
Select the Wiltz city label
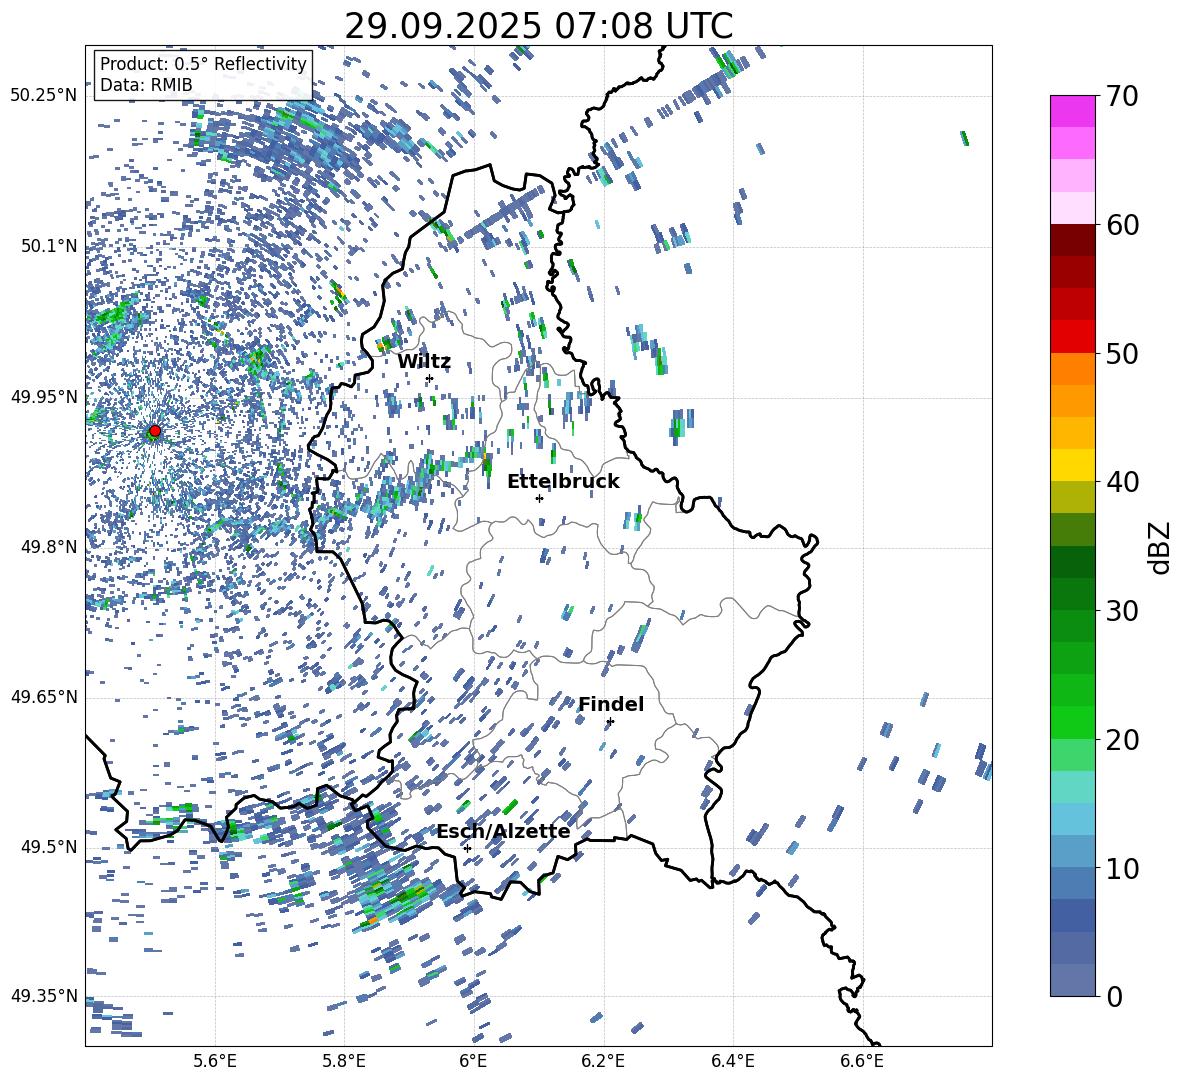coord(424,362)
